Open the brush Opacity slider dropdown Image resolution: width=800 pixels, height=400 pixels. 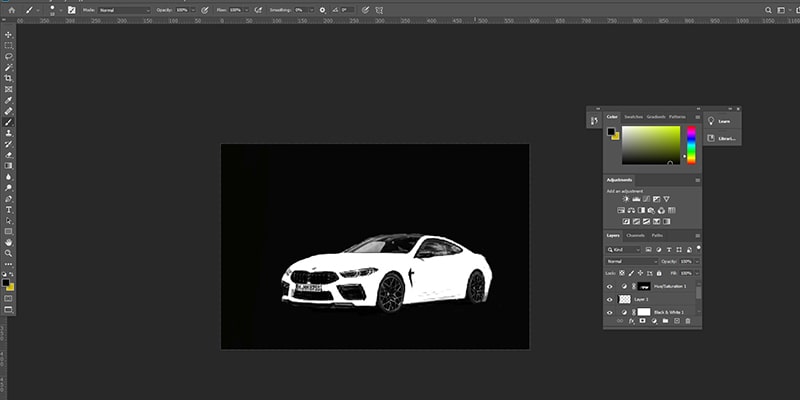click(x=193, y=10)
